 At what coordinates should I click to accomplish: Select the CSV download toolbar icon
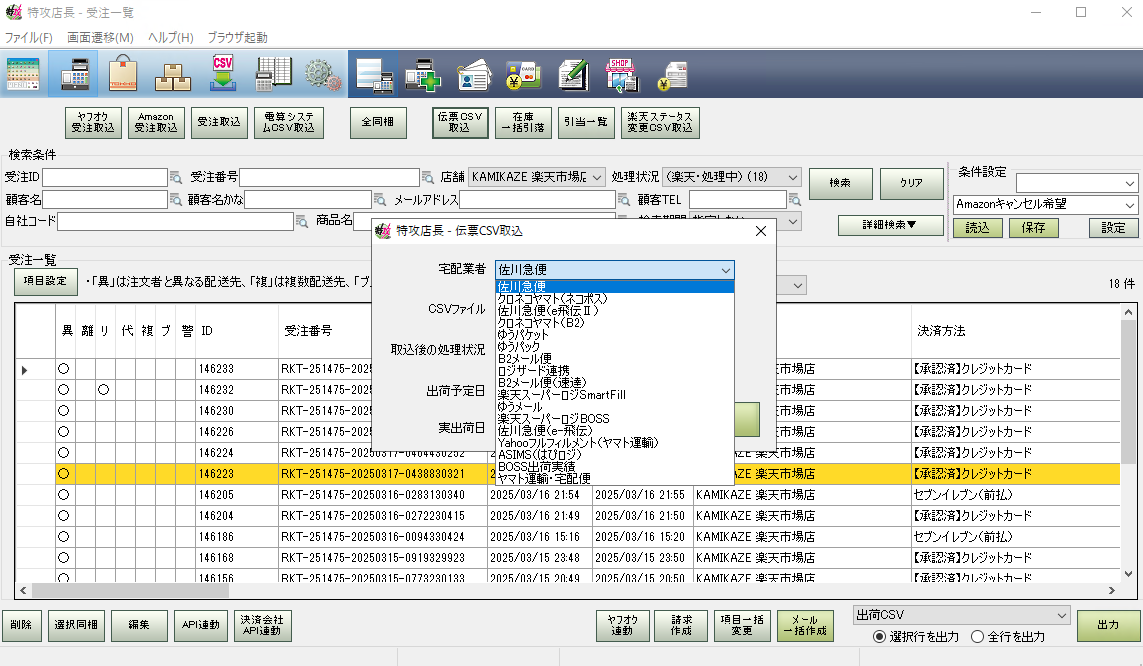coord(222,73)
